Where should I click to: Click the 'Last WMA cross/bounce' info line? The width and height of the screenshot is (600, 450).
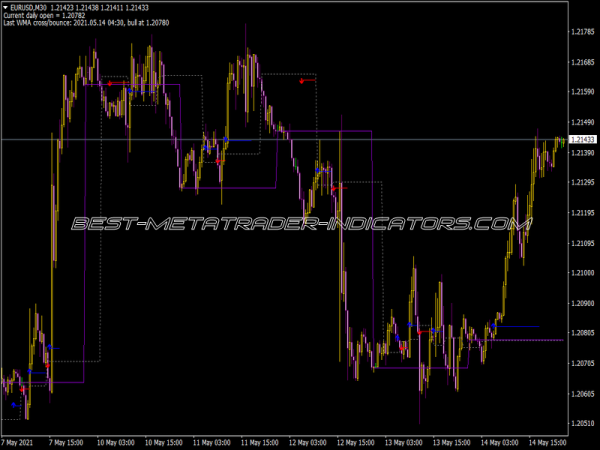(x=90, y=24)
